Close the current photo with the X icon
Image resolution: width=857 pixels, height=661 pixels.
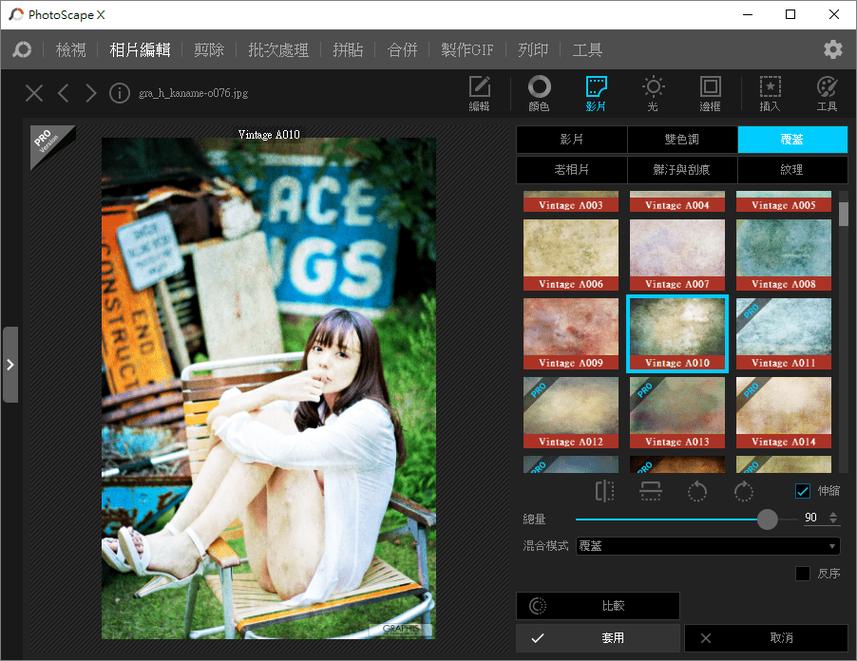pyautogui.click(x=34, y=93)
